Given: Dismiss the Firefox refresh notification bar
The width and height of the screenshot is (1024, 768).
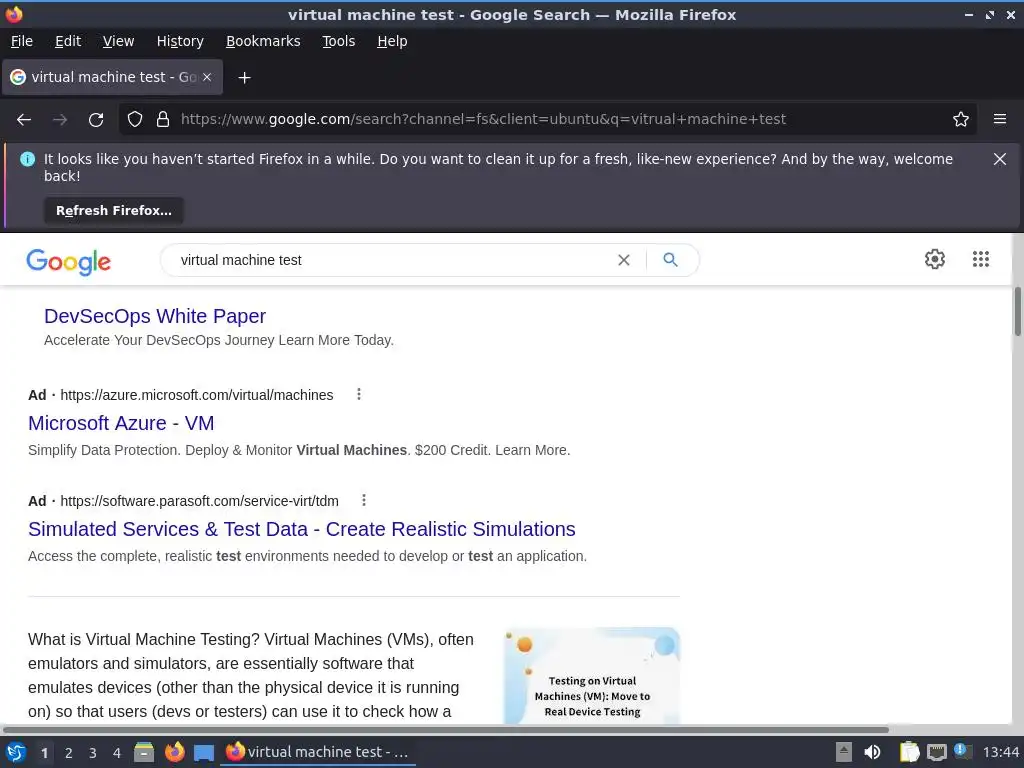Looking at the screenshot, I should tap(1000, 159).
